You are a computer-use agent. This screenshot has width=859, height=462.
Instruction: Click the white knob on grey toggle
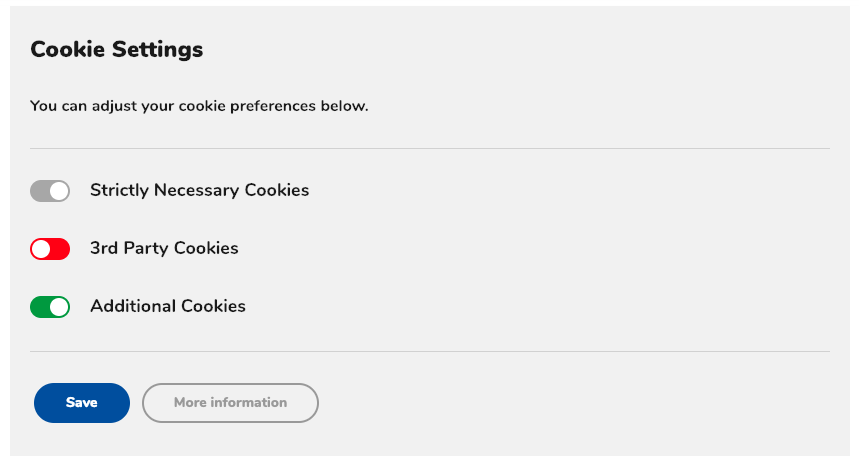point(59,191)
